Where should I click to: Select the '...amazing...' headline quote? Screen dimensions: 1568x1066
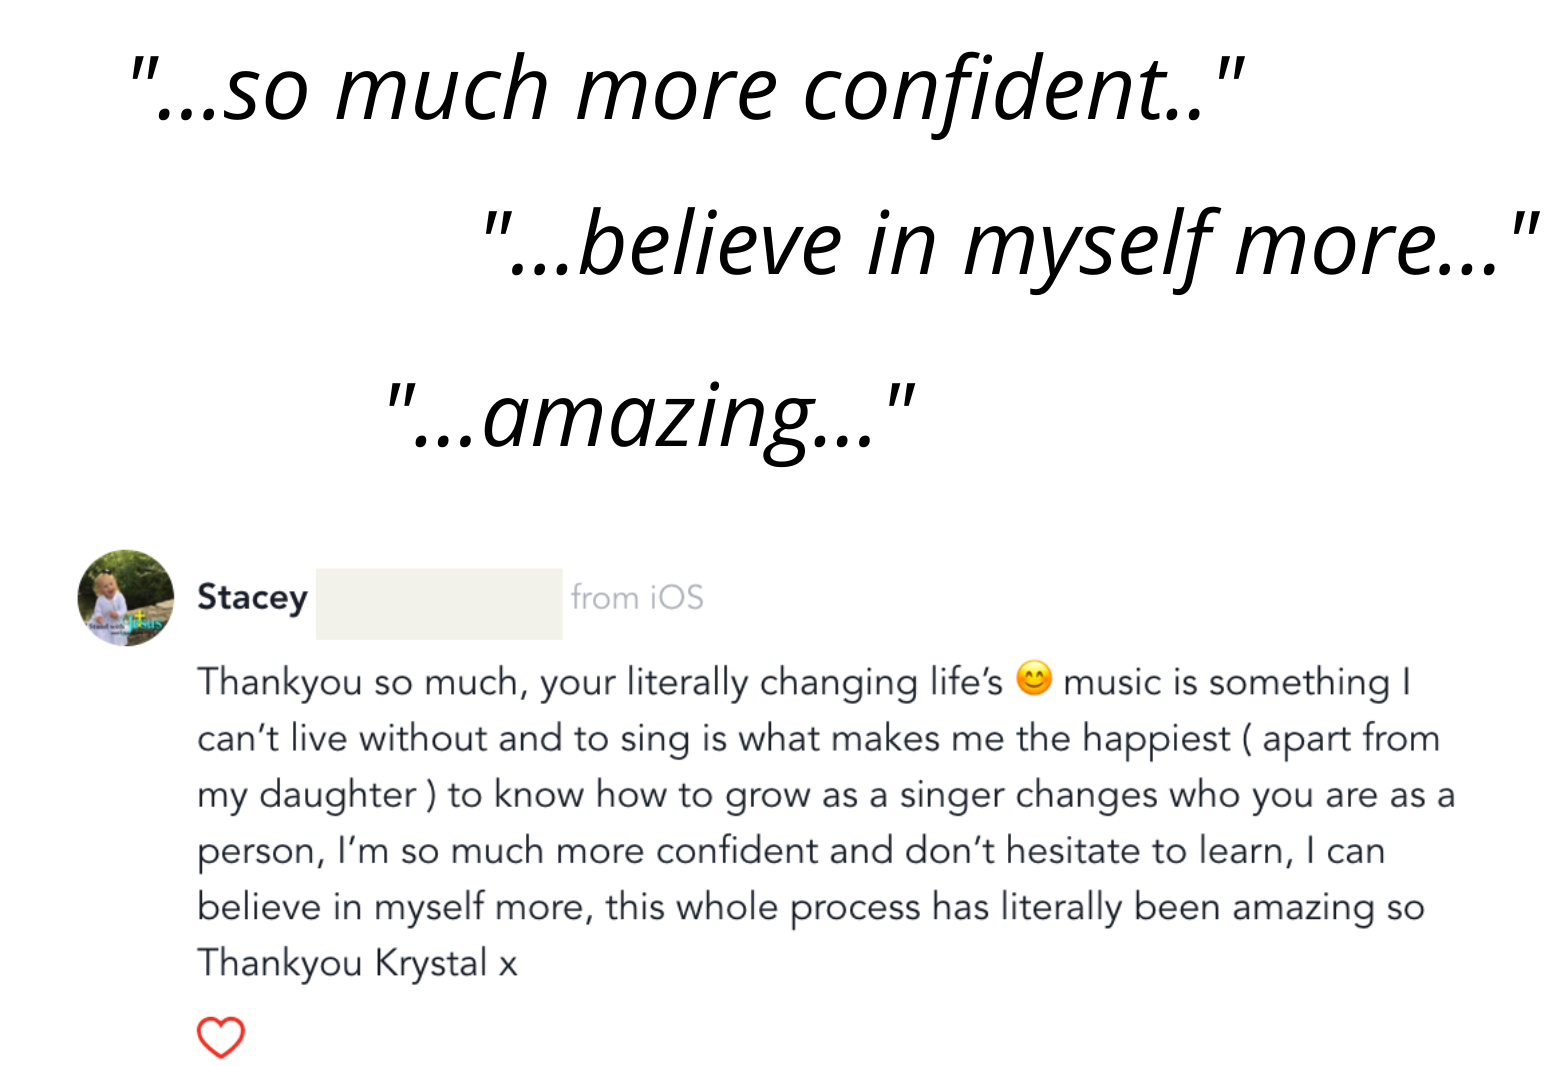click(651, 416)
